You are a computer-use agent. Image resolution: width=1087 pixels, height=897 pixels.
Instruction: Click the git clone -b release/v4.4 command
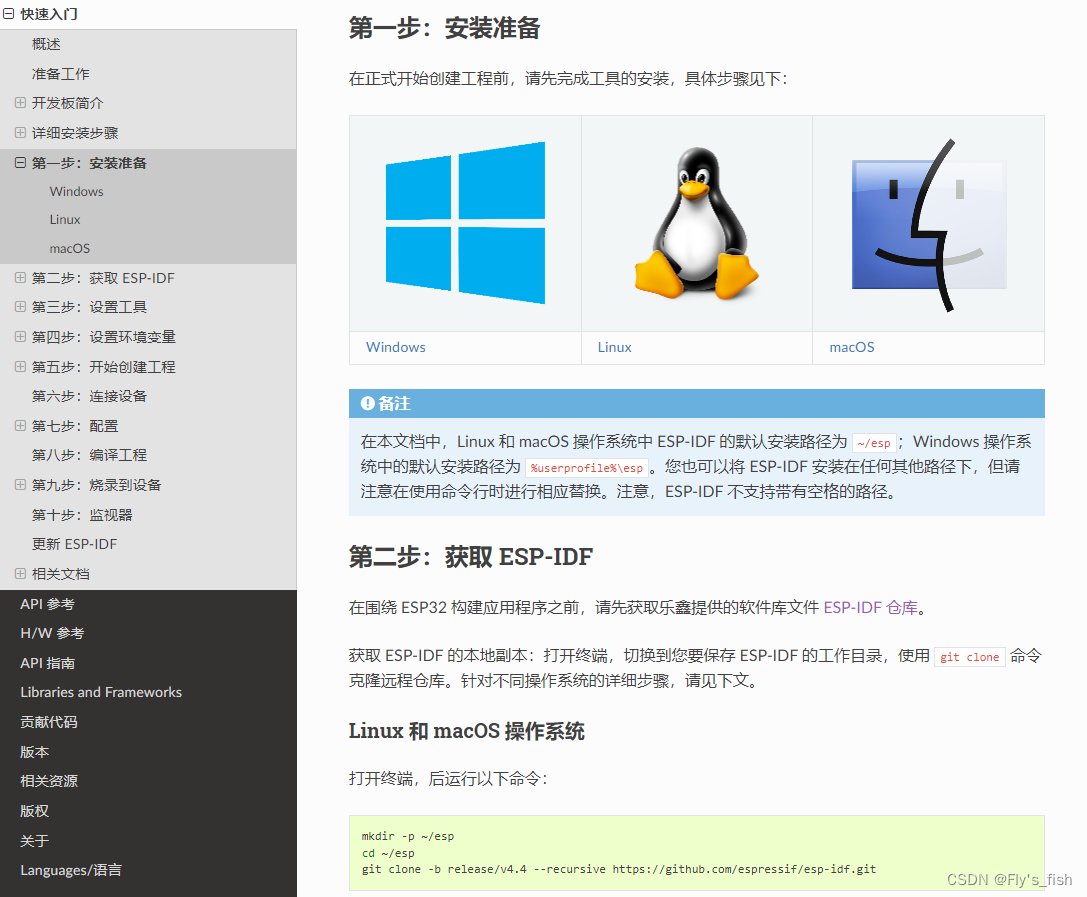(x=618, y=869)
